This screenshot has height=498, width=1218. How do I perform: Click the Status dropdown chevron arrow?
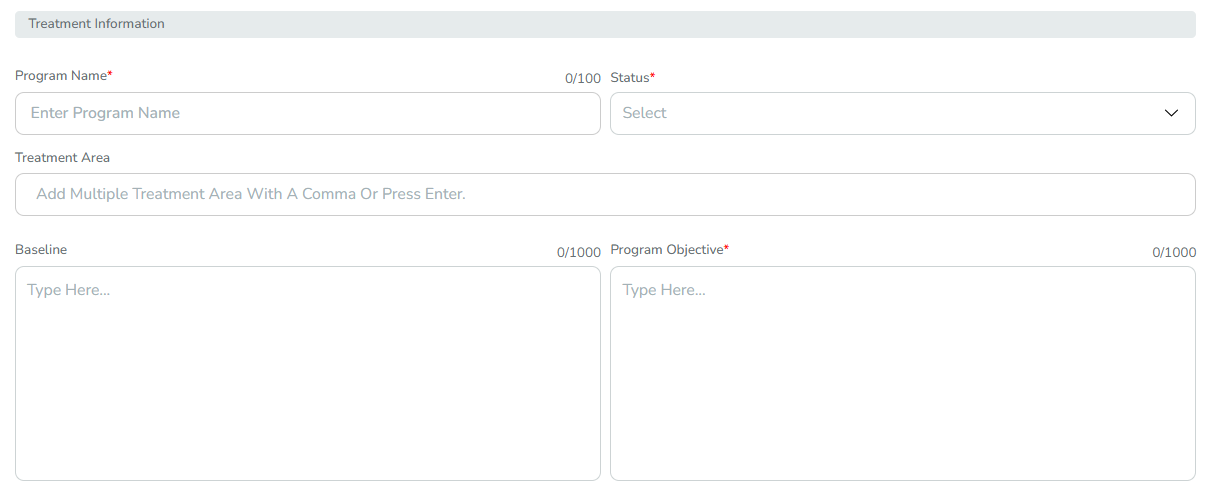(x=1172, y=114)
